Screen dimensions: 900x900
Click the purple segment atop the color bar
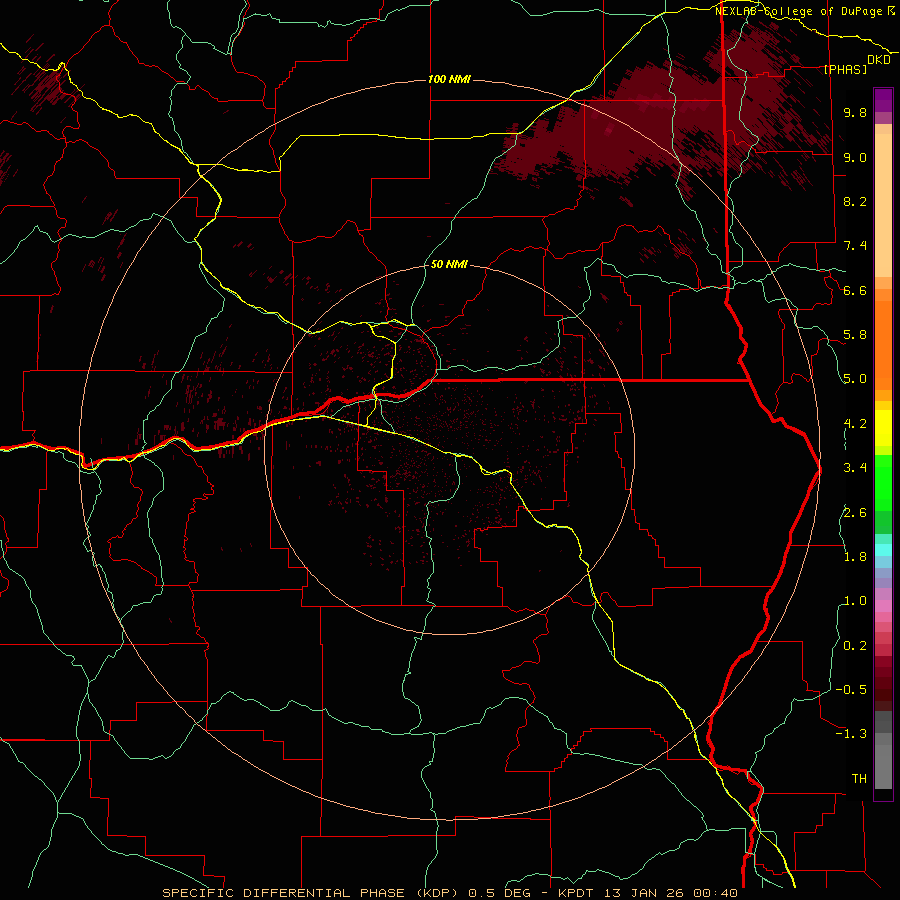coord(883,100)
